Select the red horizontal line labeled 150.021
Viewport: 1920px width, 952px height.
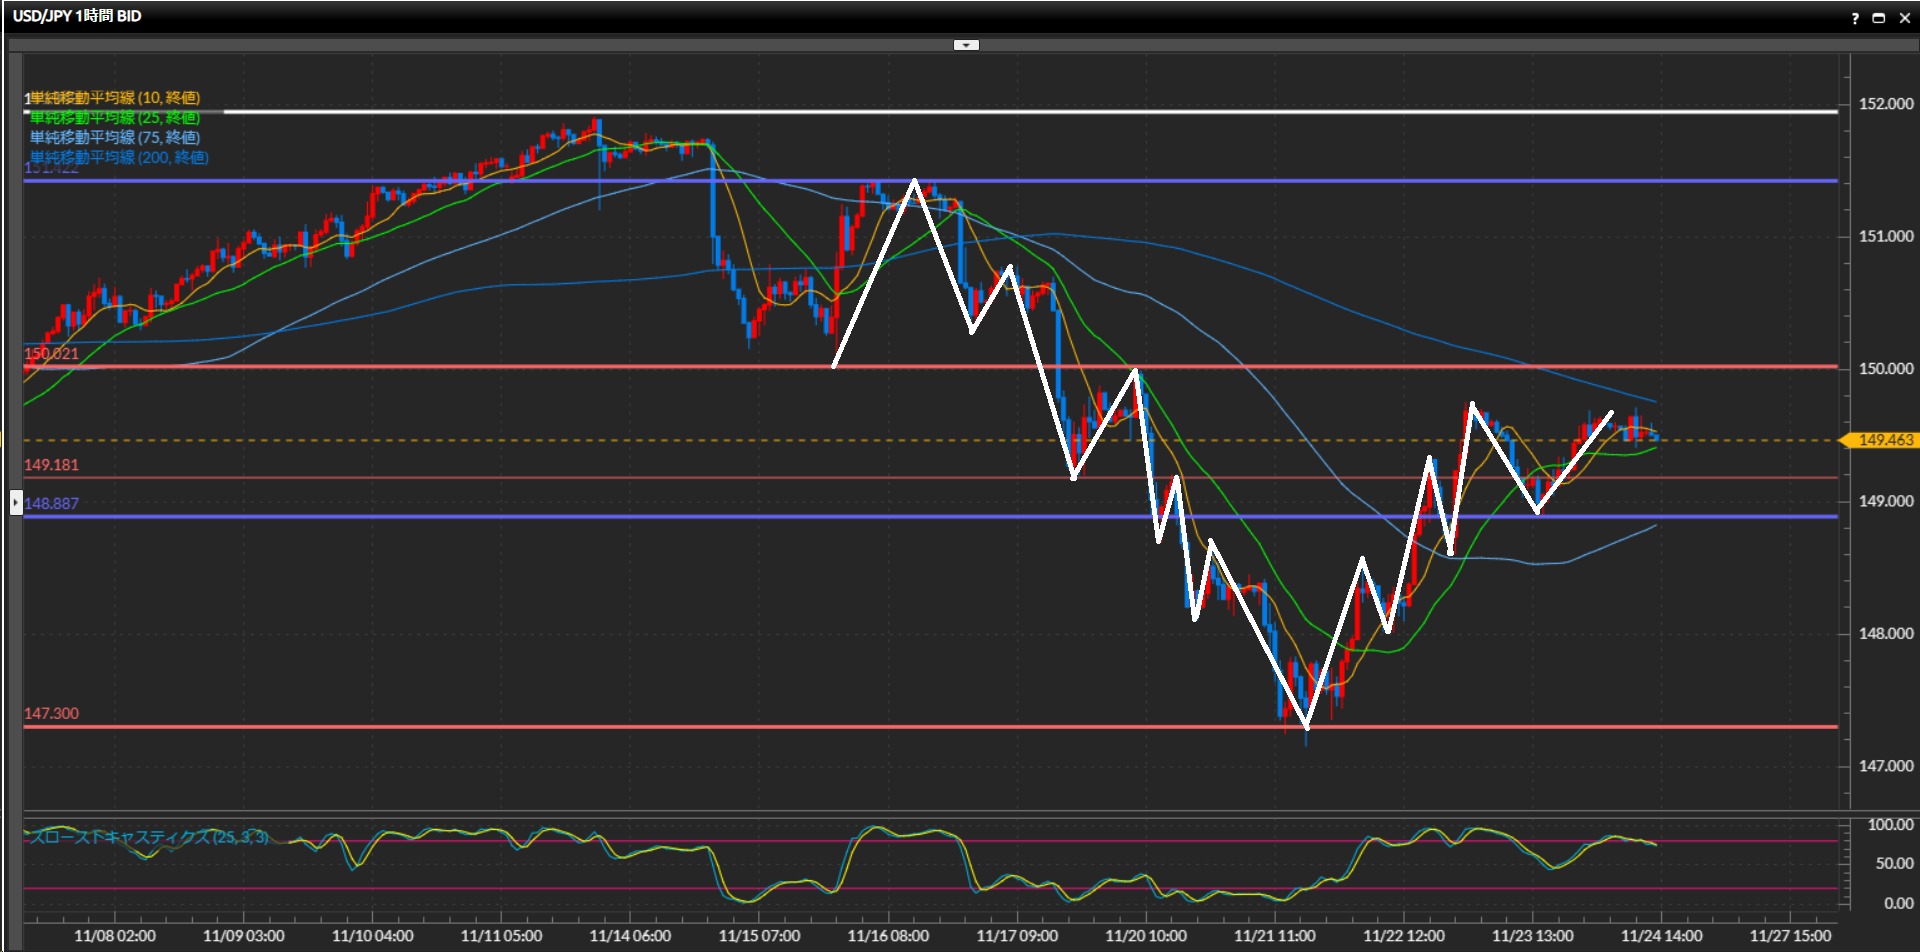(x=600, y=367)
